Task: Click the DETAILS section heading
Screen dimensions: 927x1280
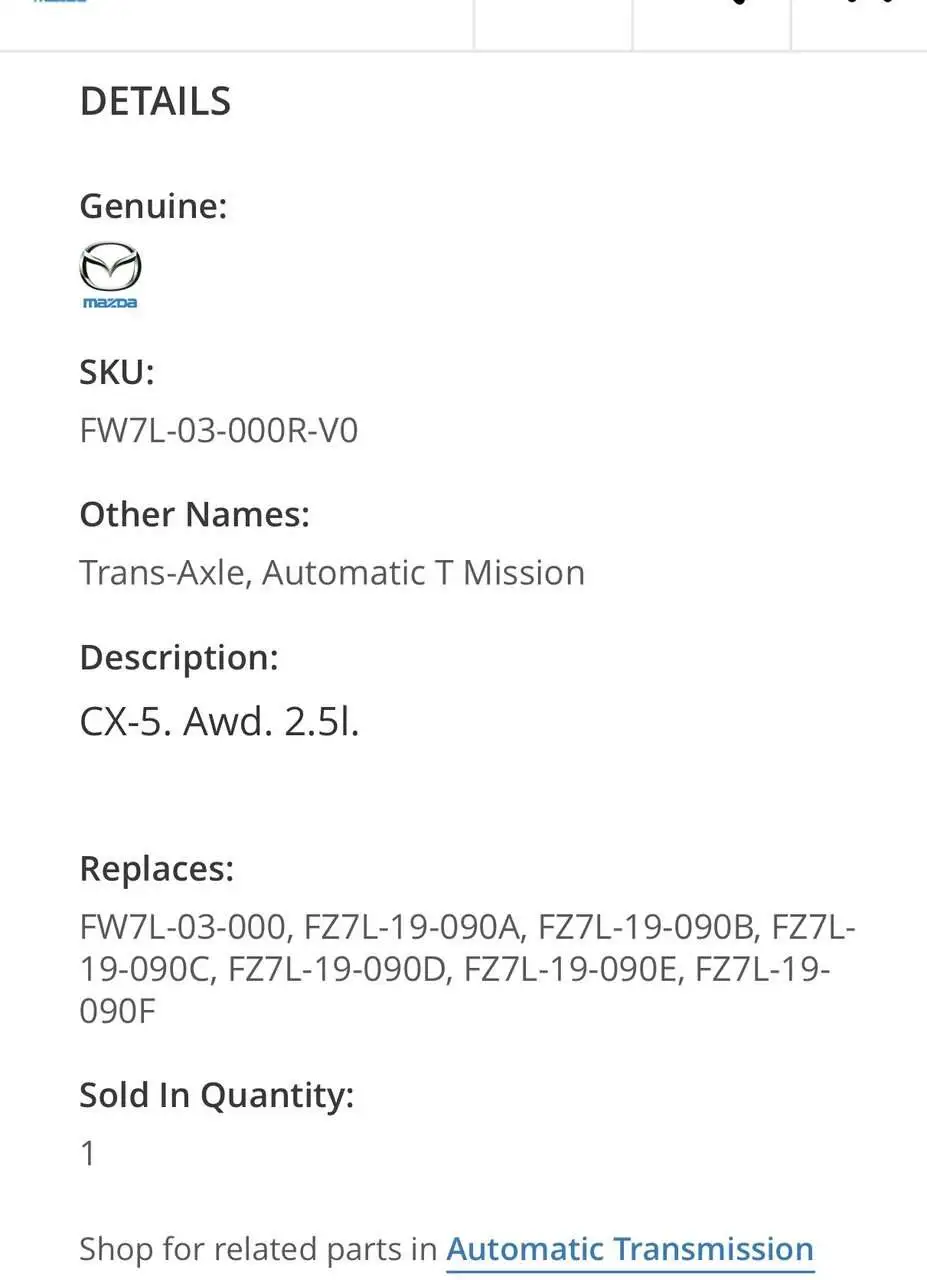Action: pos(155,102)
